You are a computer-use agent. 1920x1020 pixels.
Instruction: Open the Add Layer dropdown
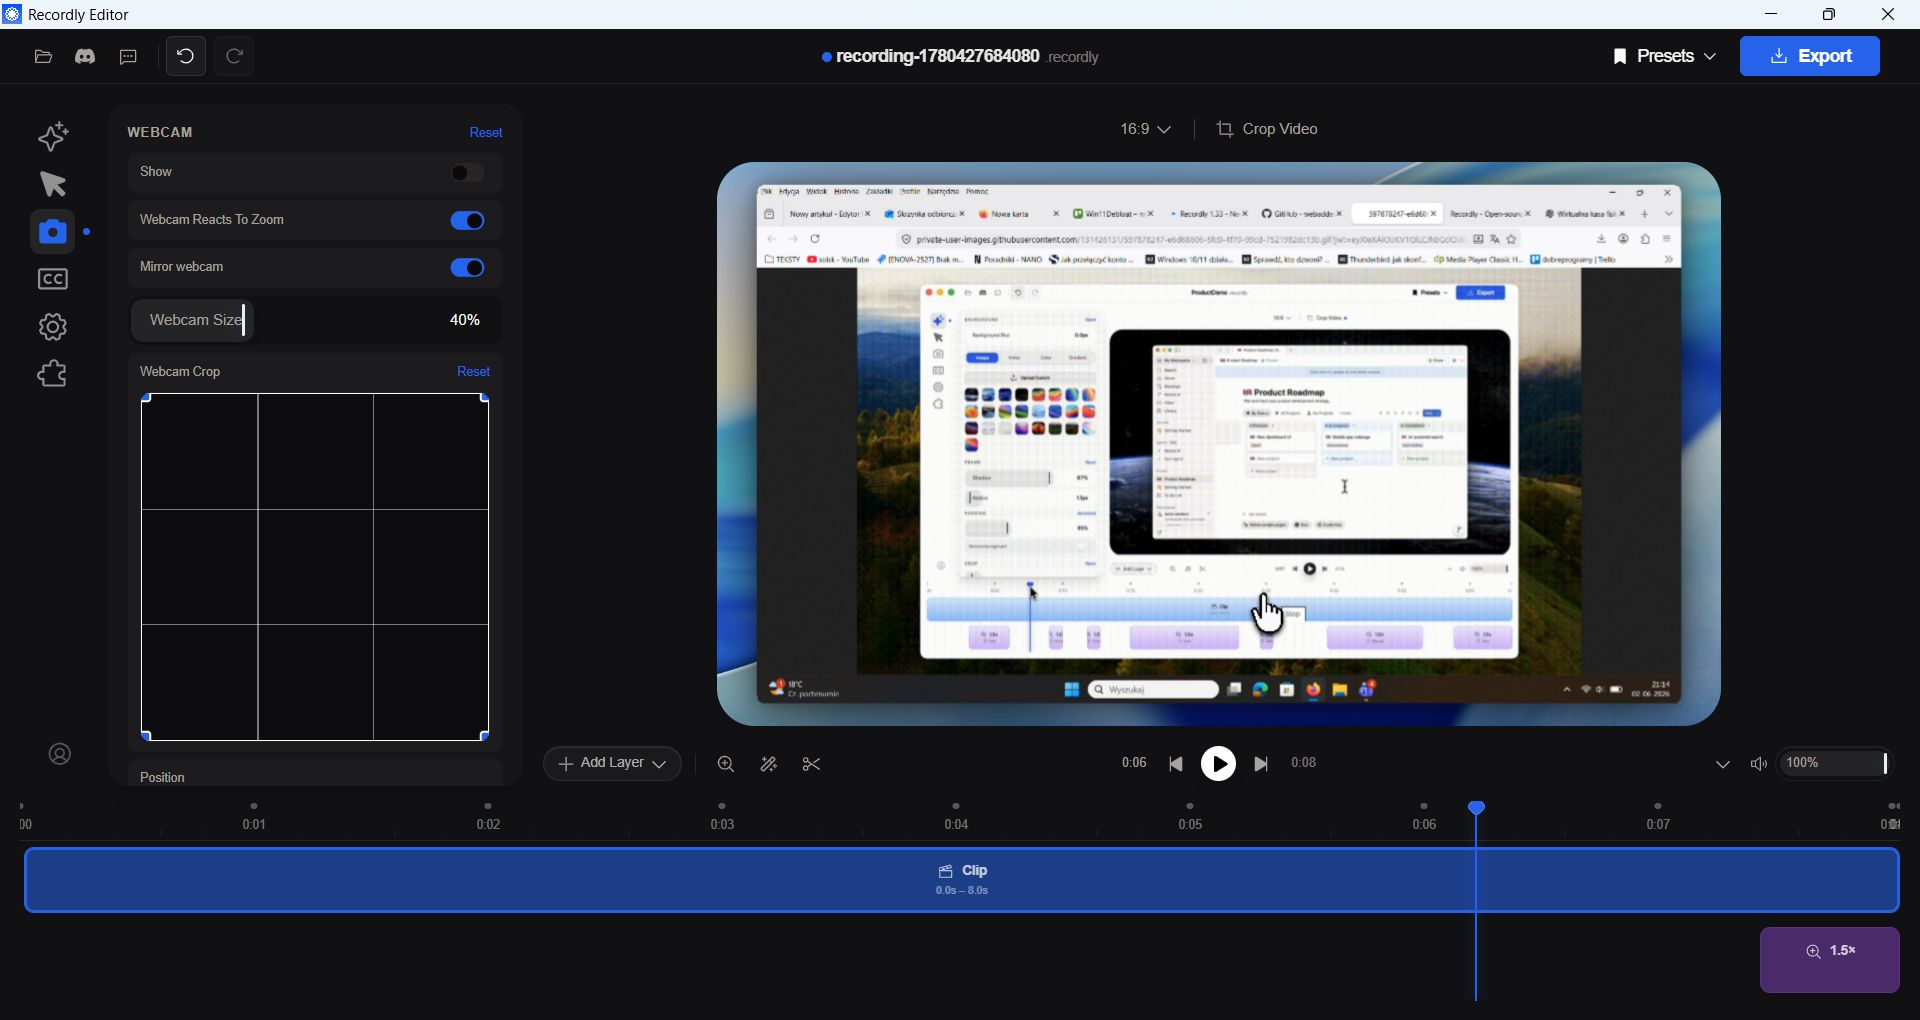pos(613,764)
